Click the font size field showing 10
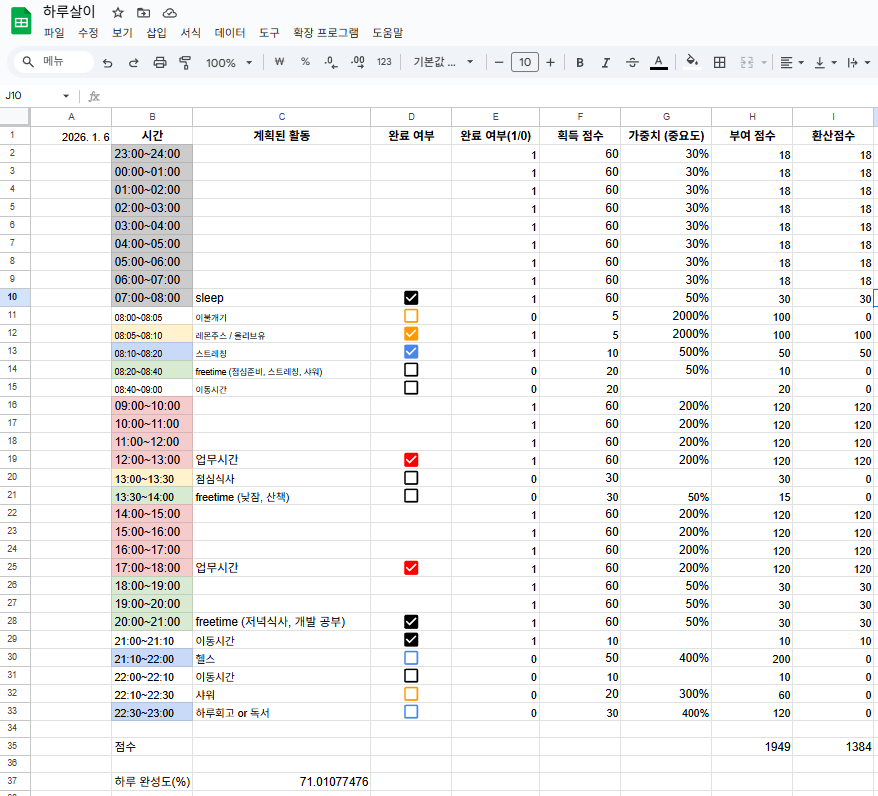Screen dimensions: 878x796 [525, 62]
